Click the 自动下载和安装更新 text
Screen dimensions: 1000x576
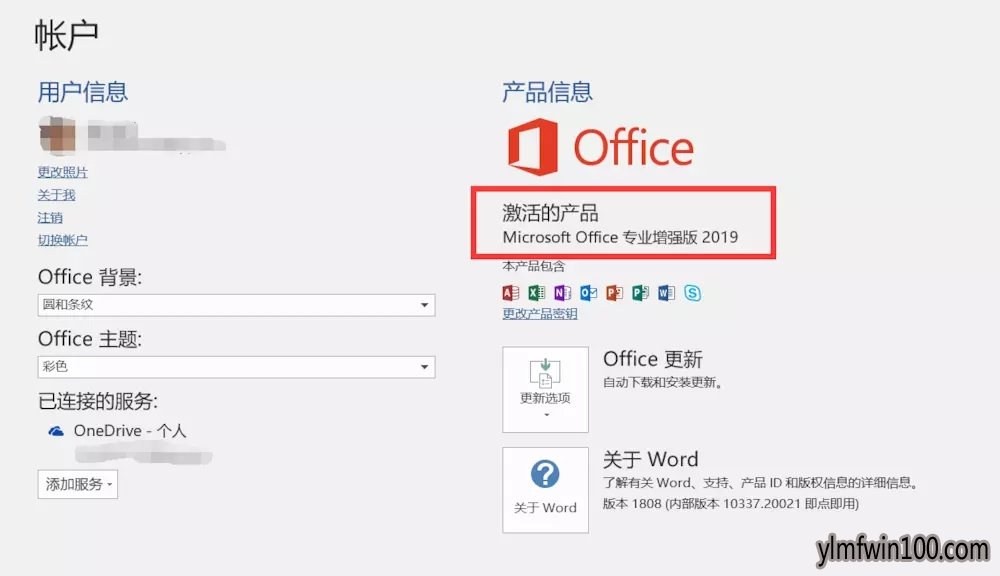[x=663, y=383]
